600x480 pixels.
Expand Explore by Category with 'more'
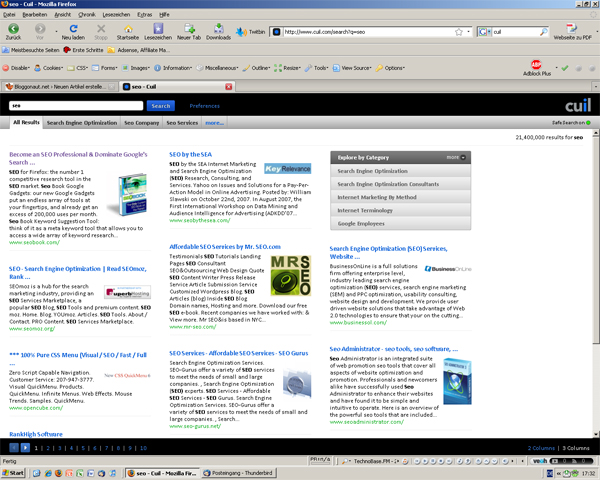[x=456, y=157]
